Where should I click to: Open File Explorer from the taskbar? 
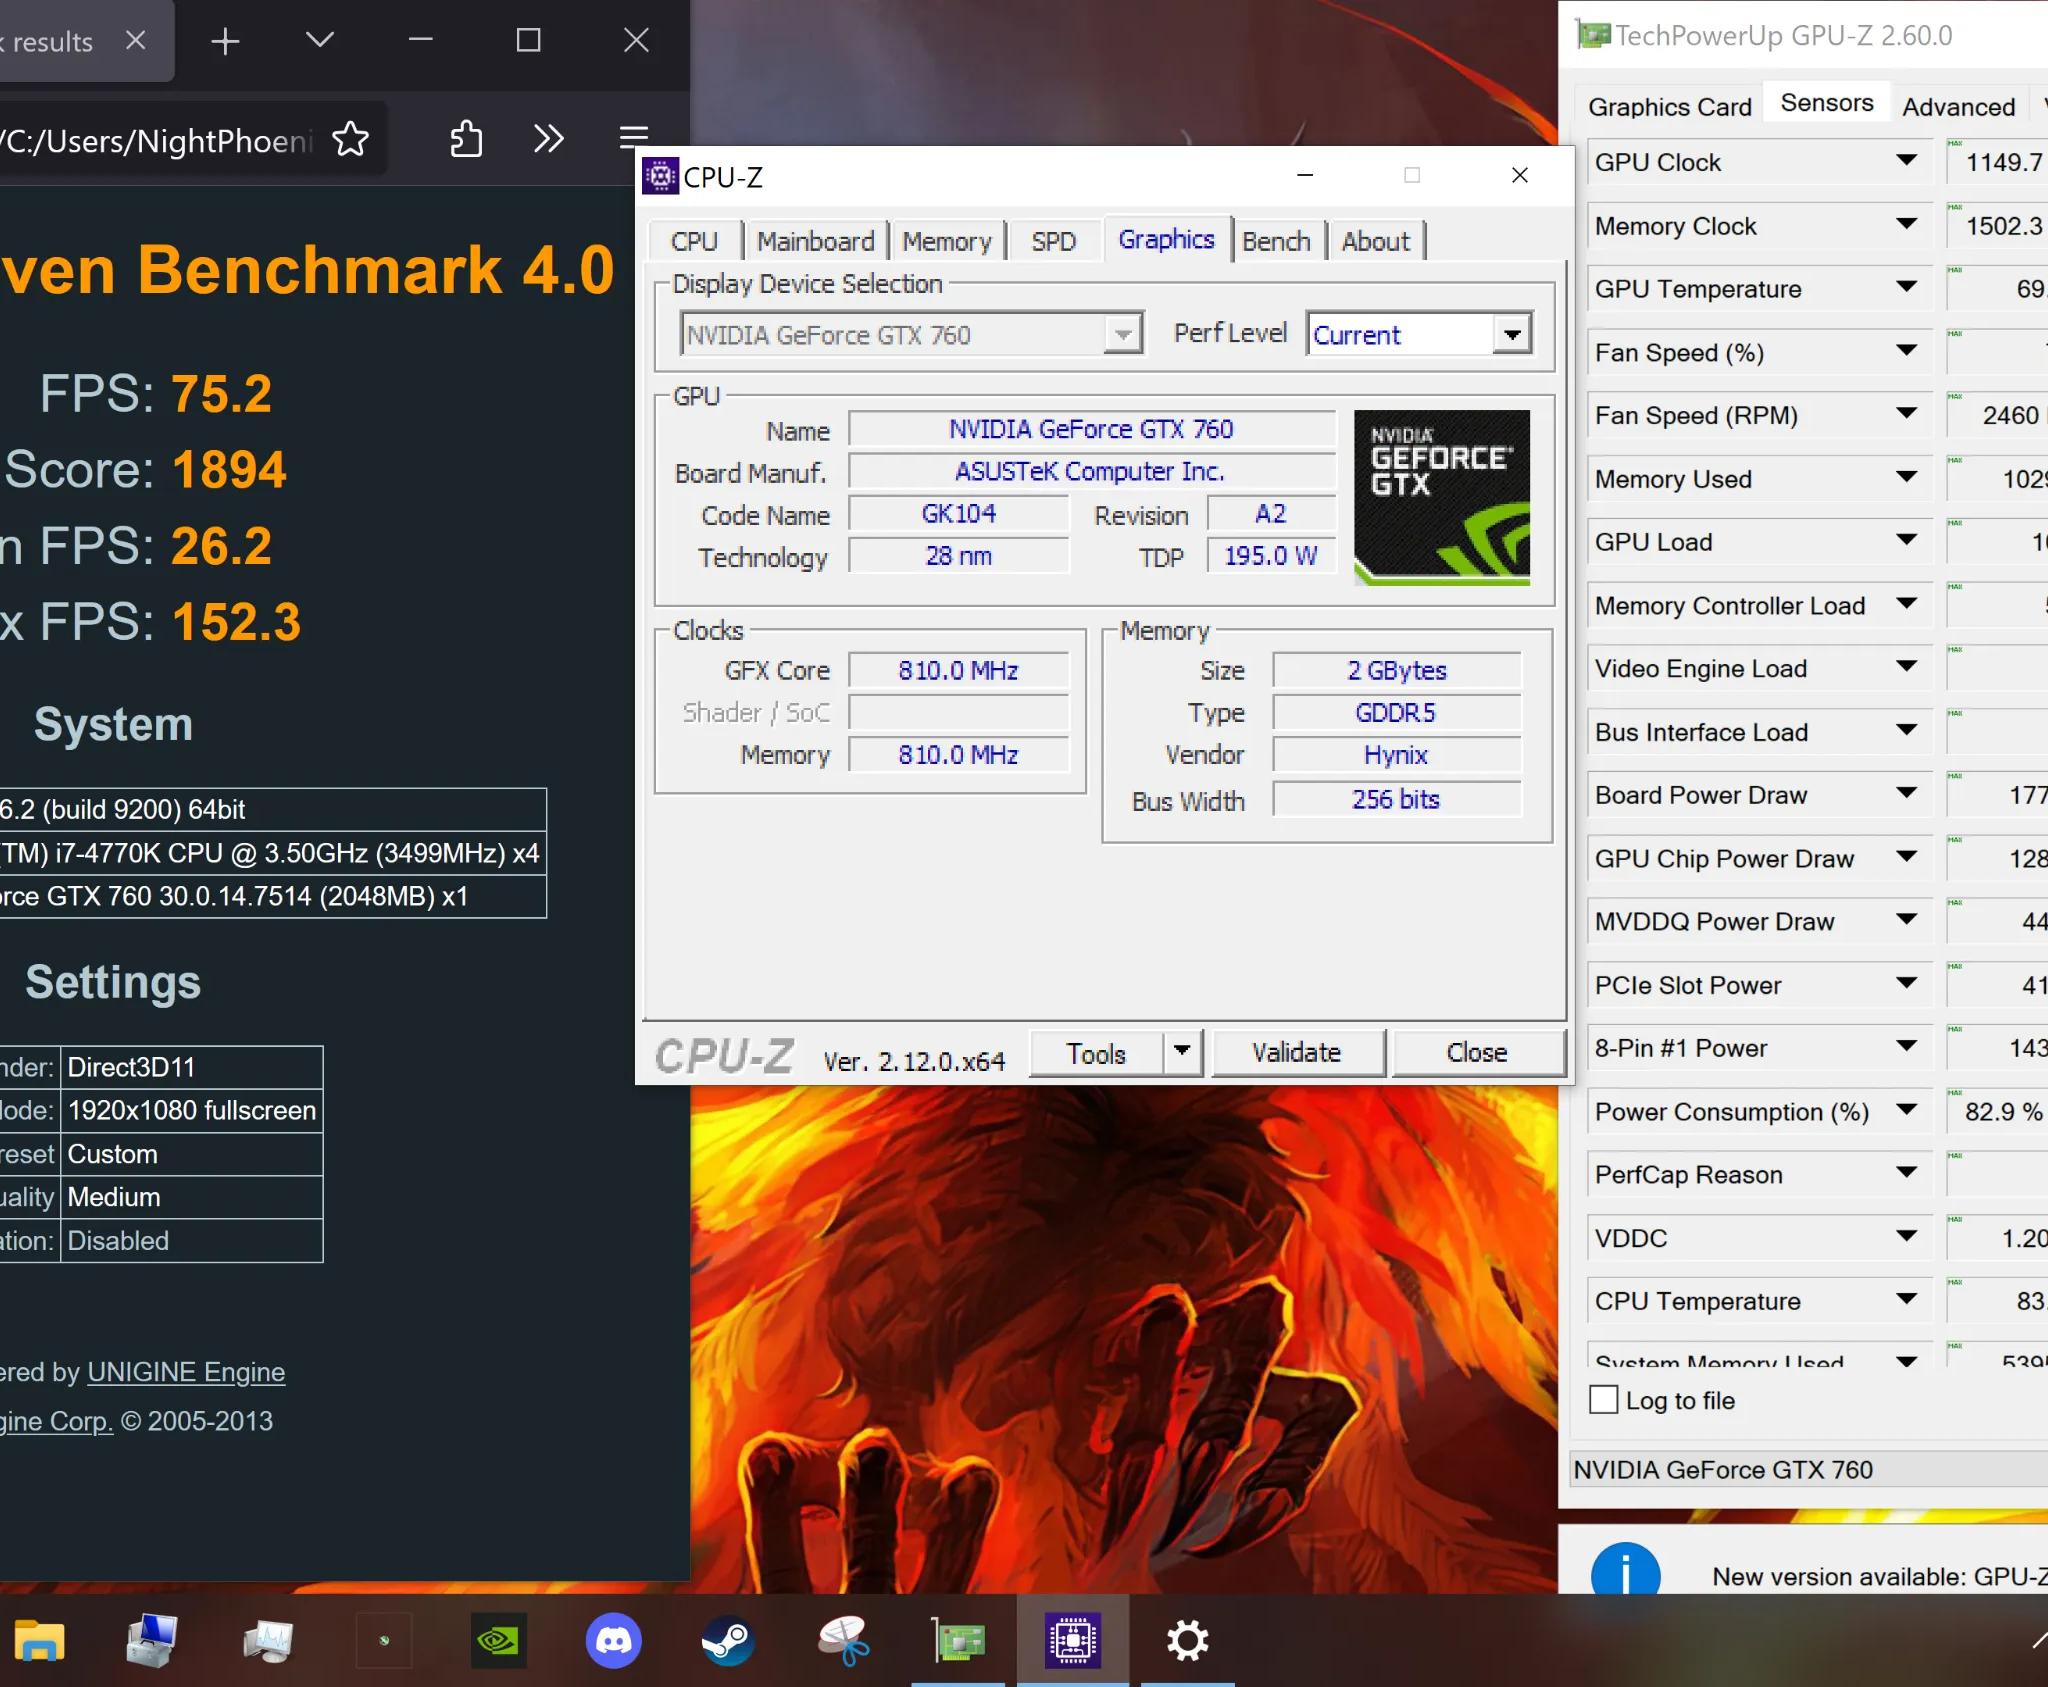39,1640
